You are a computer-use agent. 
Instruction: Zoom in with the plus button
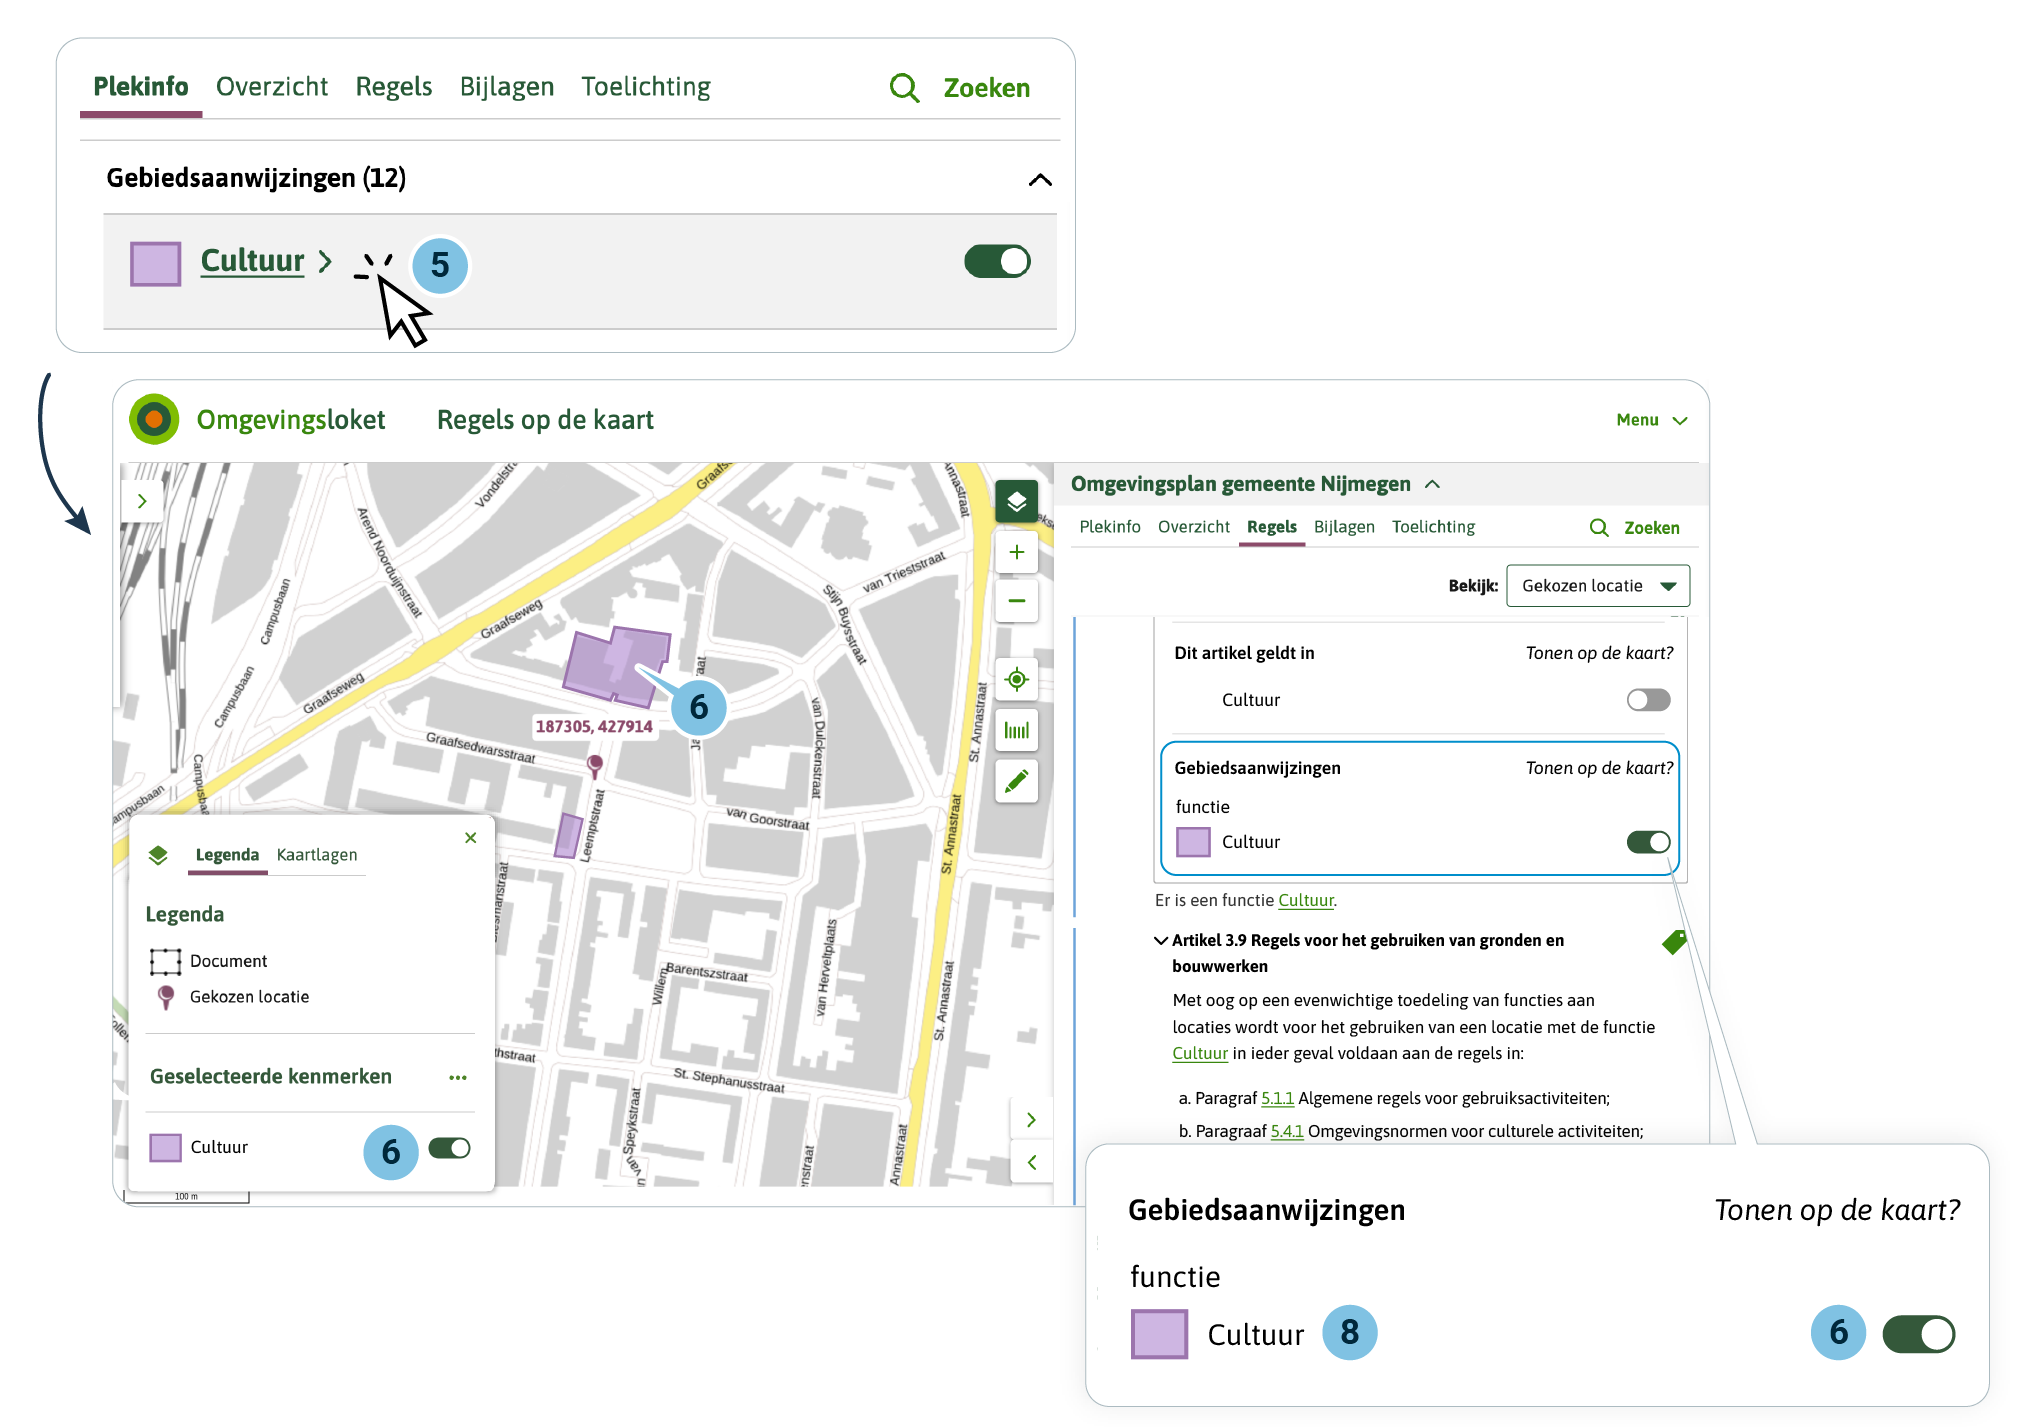tap(1016, 552)
